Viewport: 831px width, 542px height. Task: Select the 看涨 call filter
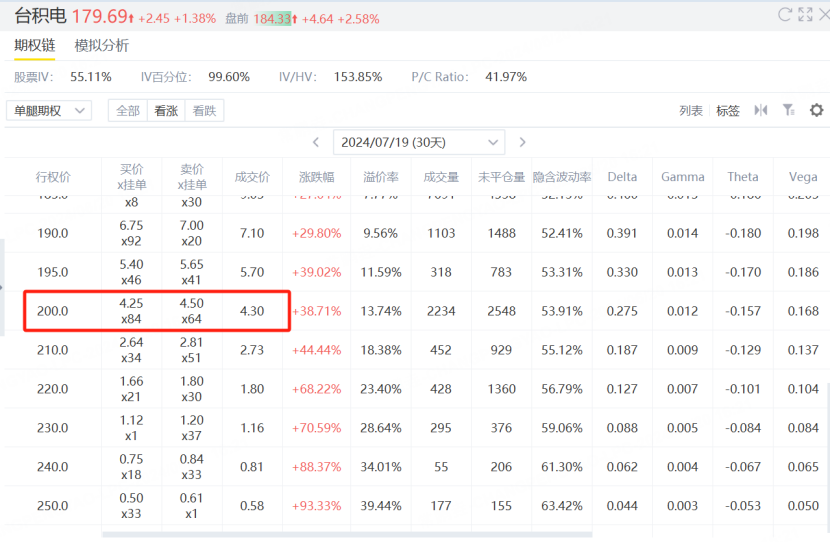pos(166,111)
